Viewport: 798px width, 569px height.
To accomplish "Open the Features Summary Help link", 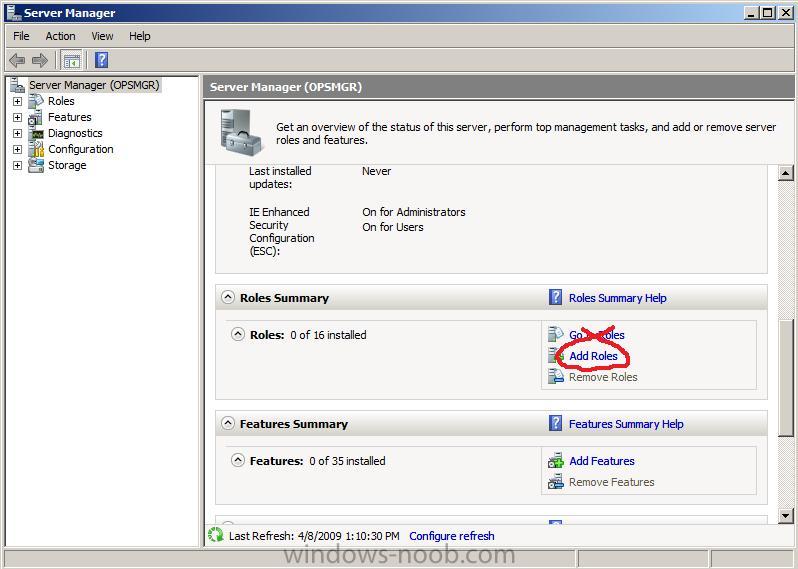I will coord(626,424).
